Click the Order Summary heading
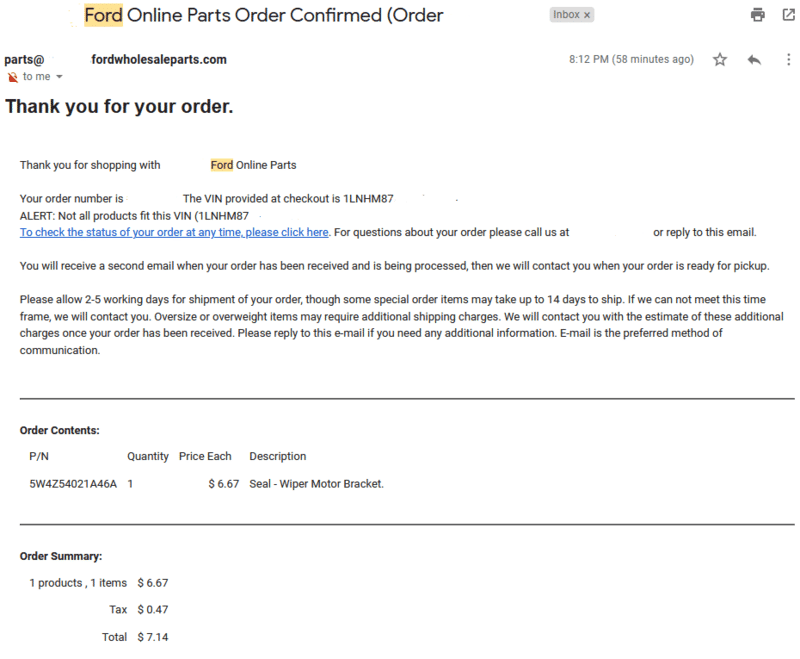Image resolution: width=800 pixels, height=659 pixels. [x=61, y=556]
